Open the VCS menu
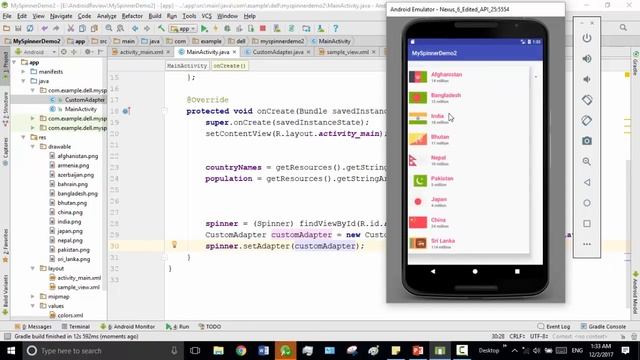This screenshot has width=640, height=360. 207,16
